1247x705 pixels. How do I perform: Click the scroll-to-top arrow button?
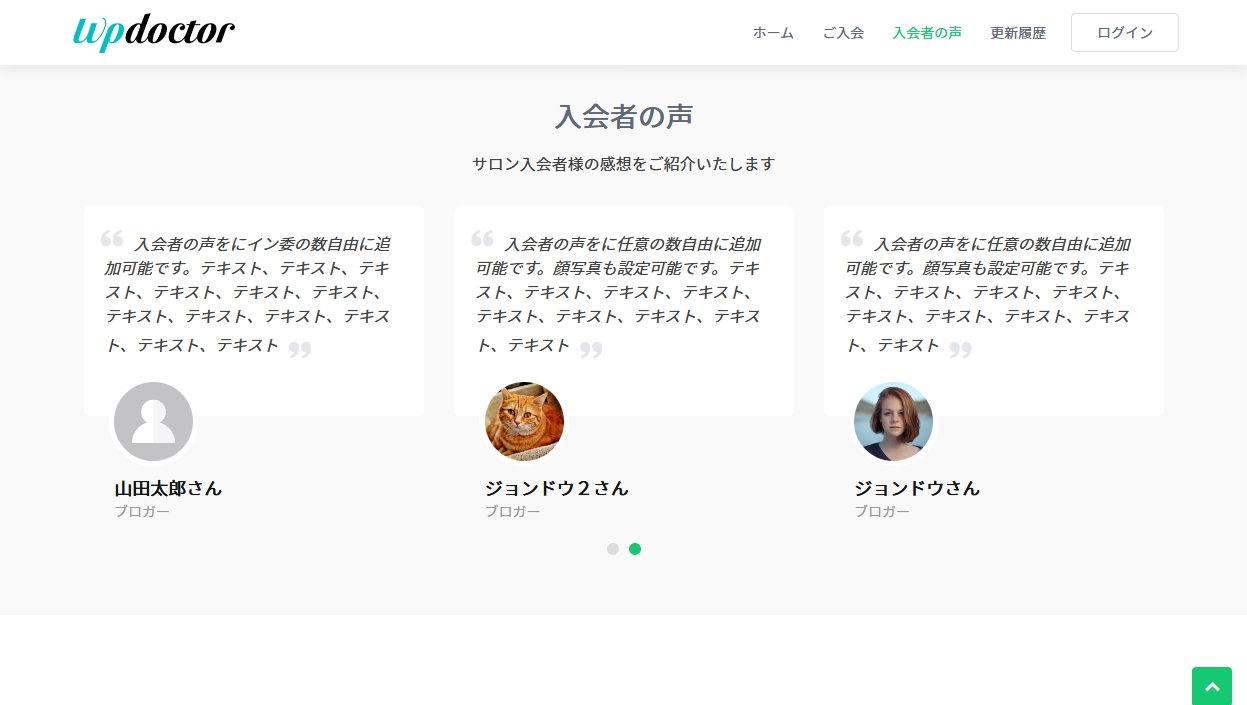tap(1212, 686)
